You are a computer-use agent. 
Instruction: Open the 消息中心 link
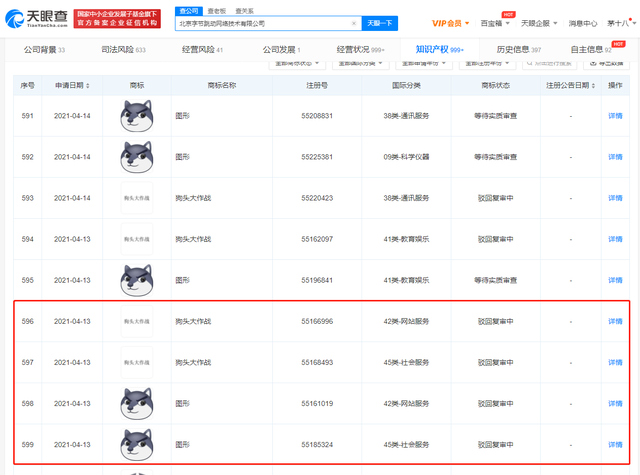click(x=582, y=23)
